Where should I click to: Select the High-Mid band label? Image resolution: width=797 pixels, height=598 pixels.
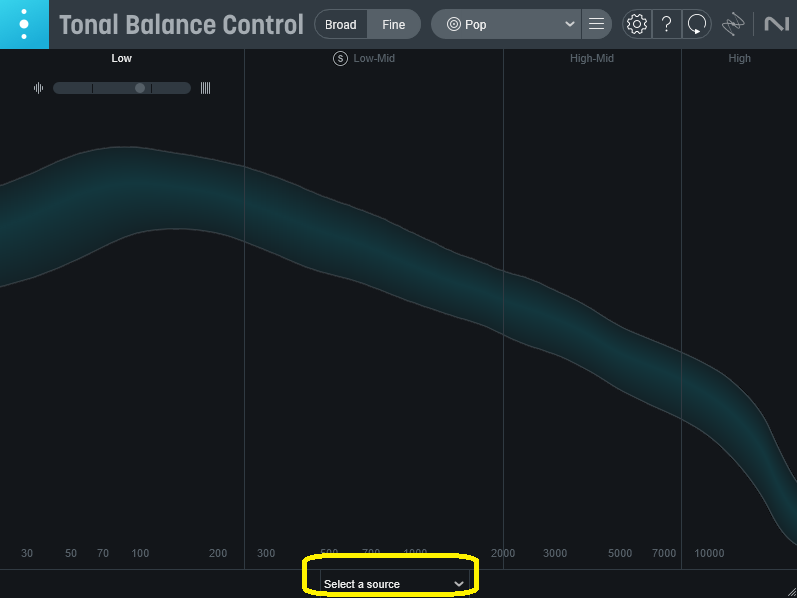pyautogui.click(x=592, y=58)
